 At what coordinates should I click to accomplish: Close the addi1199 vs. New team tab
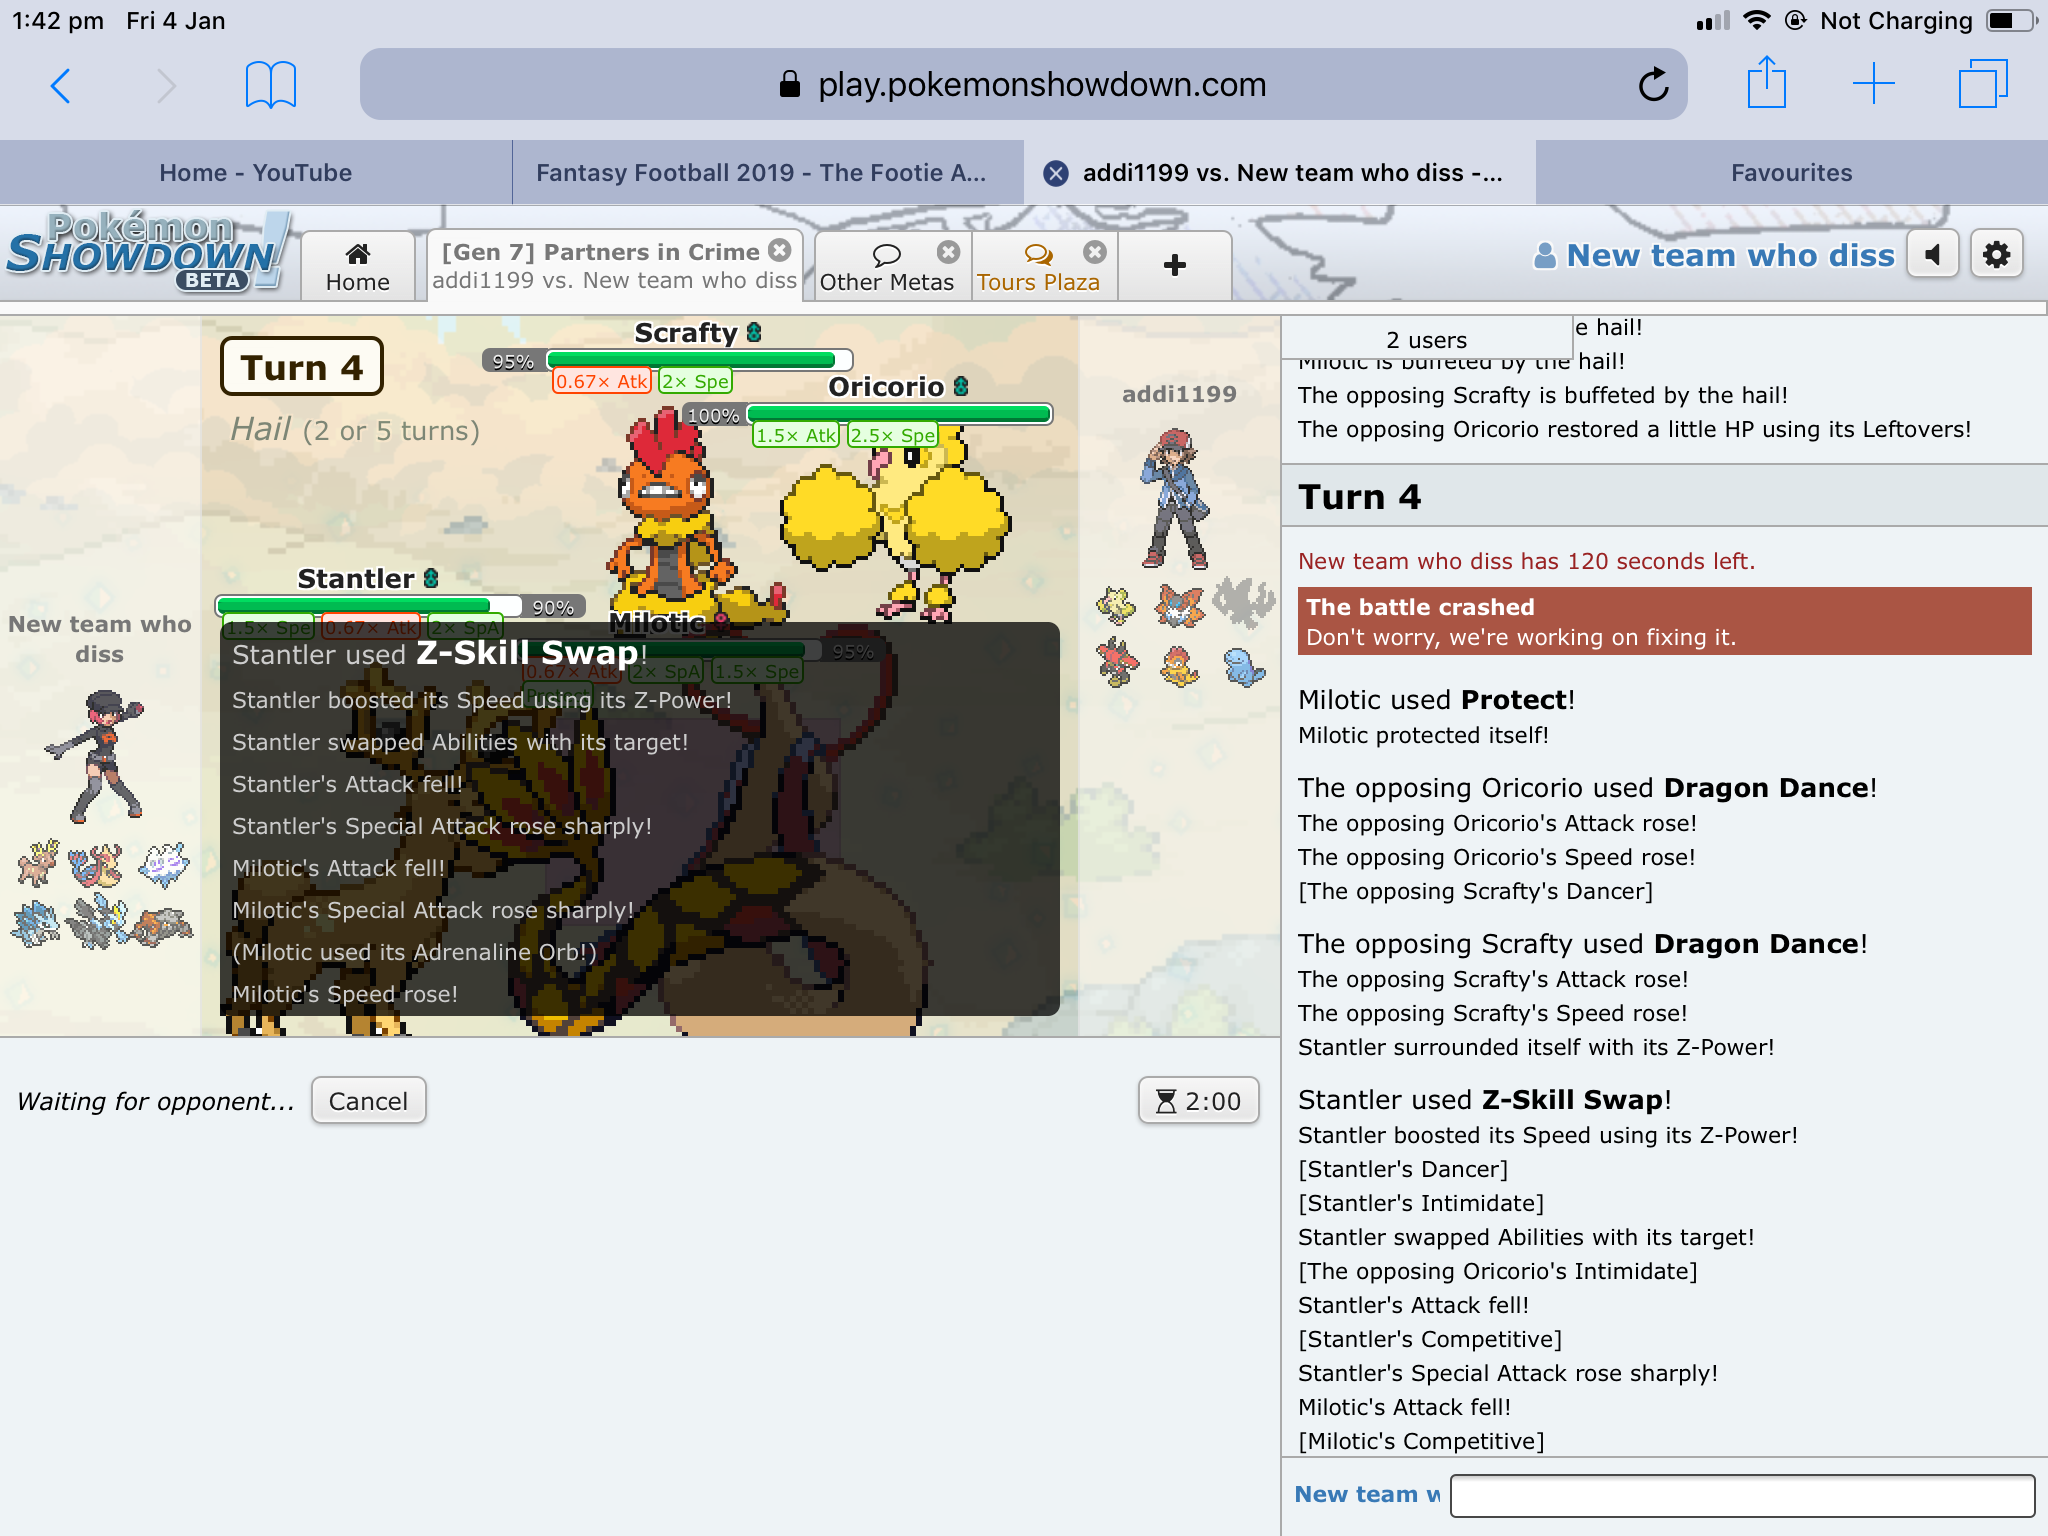(1055, 174)
